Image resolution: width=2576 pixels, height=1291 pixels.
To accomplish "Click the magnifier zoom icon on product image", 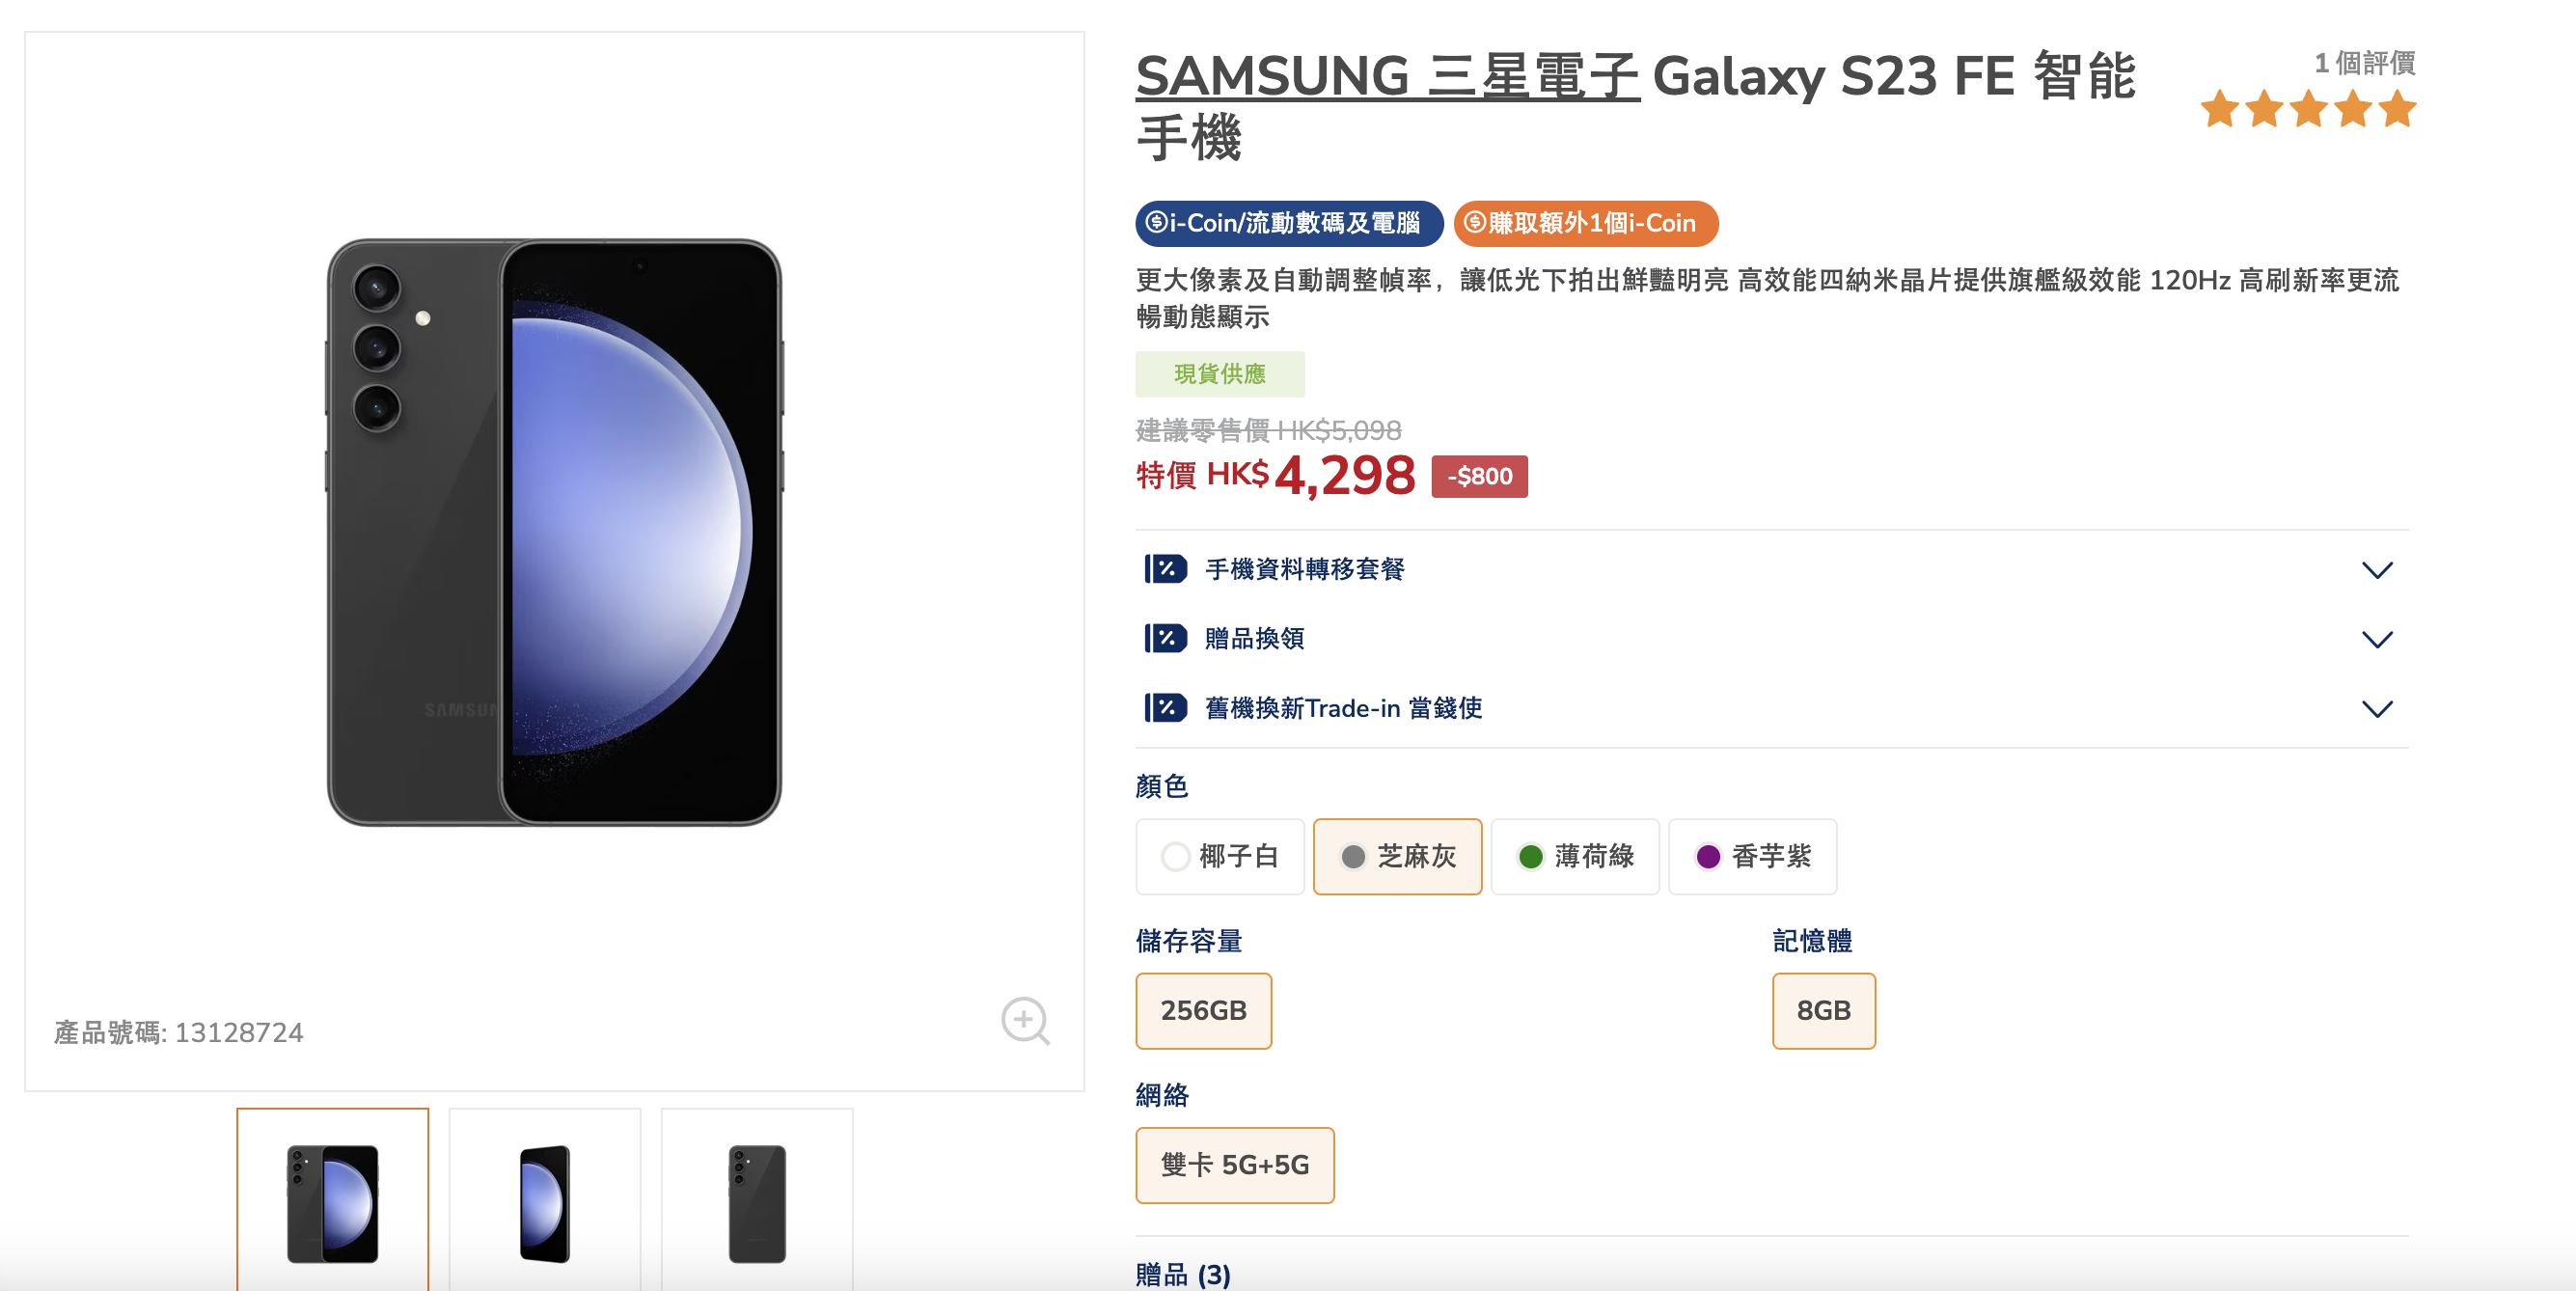I will (x=1025, y=1021).
